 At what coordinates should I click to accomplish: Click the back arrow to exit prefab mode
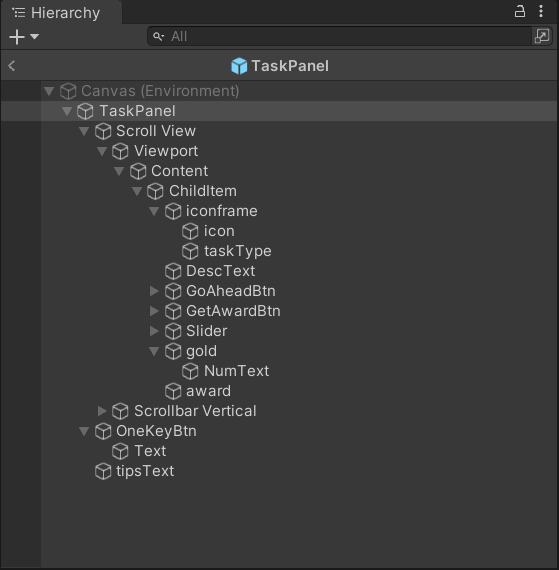click(x=12, y=66)
